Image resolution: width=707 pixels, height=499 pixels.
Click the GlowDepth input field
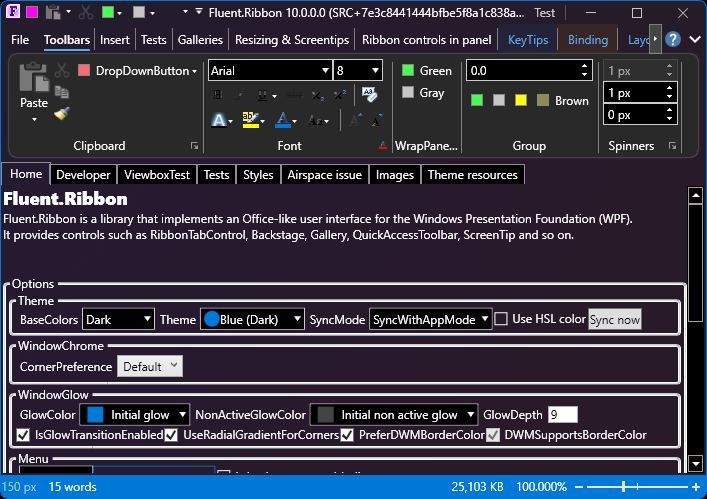(x=563, y=415)
